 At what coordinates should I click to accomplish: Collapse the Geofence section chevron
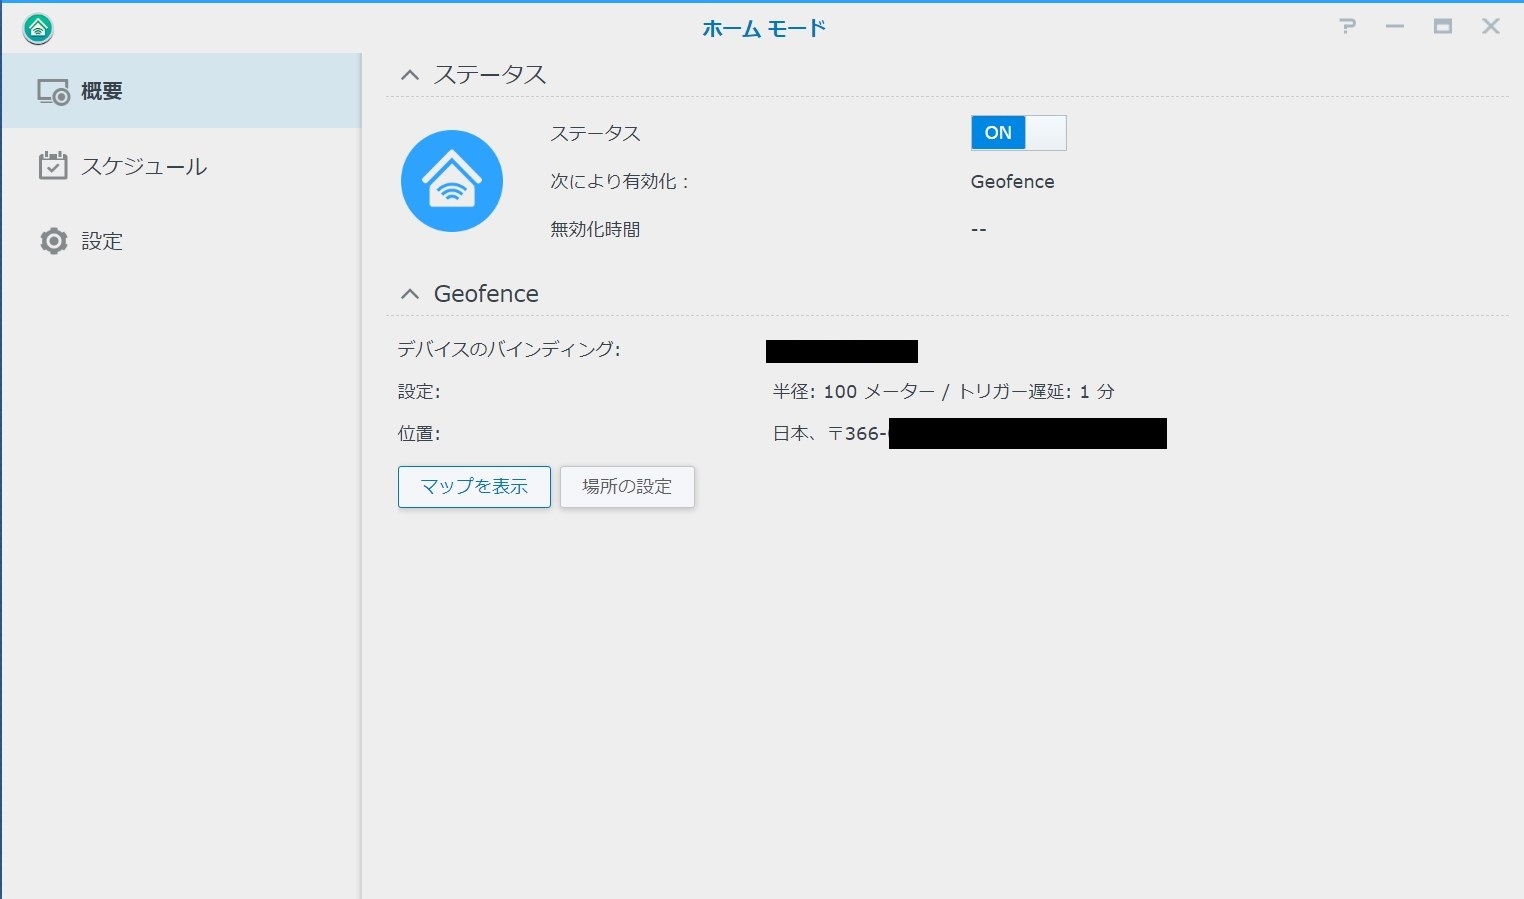[410, 294]
